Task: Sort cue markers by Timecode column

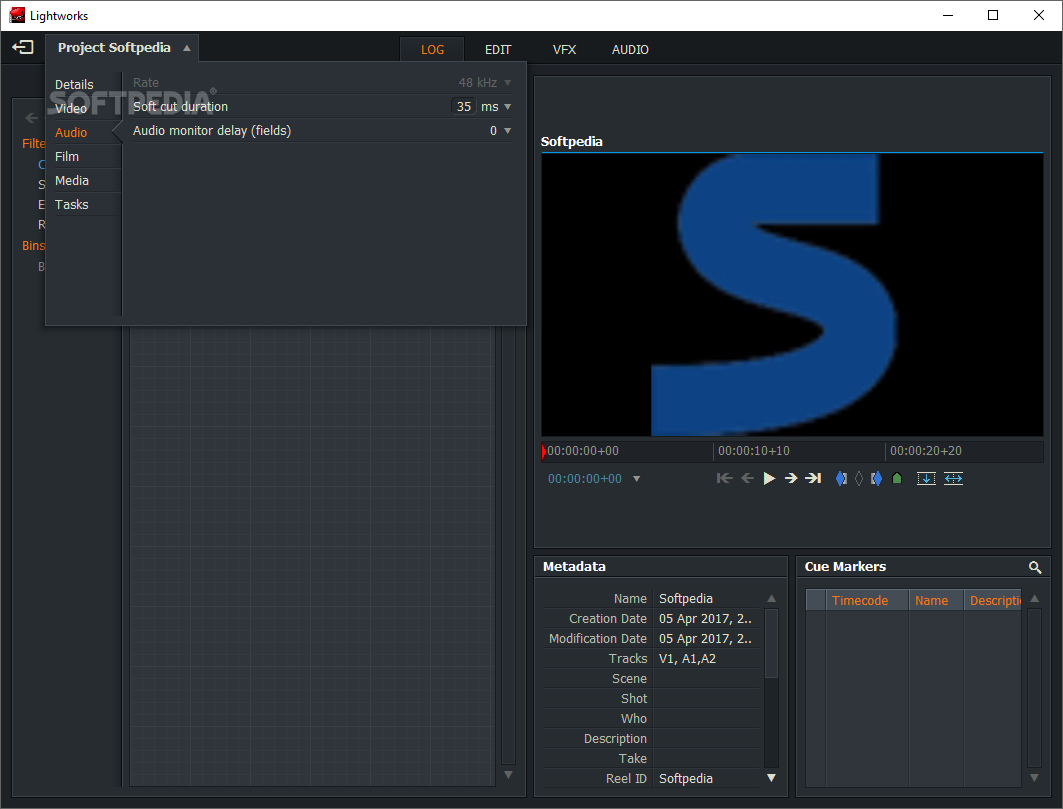Action: 866,600
